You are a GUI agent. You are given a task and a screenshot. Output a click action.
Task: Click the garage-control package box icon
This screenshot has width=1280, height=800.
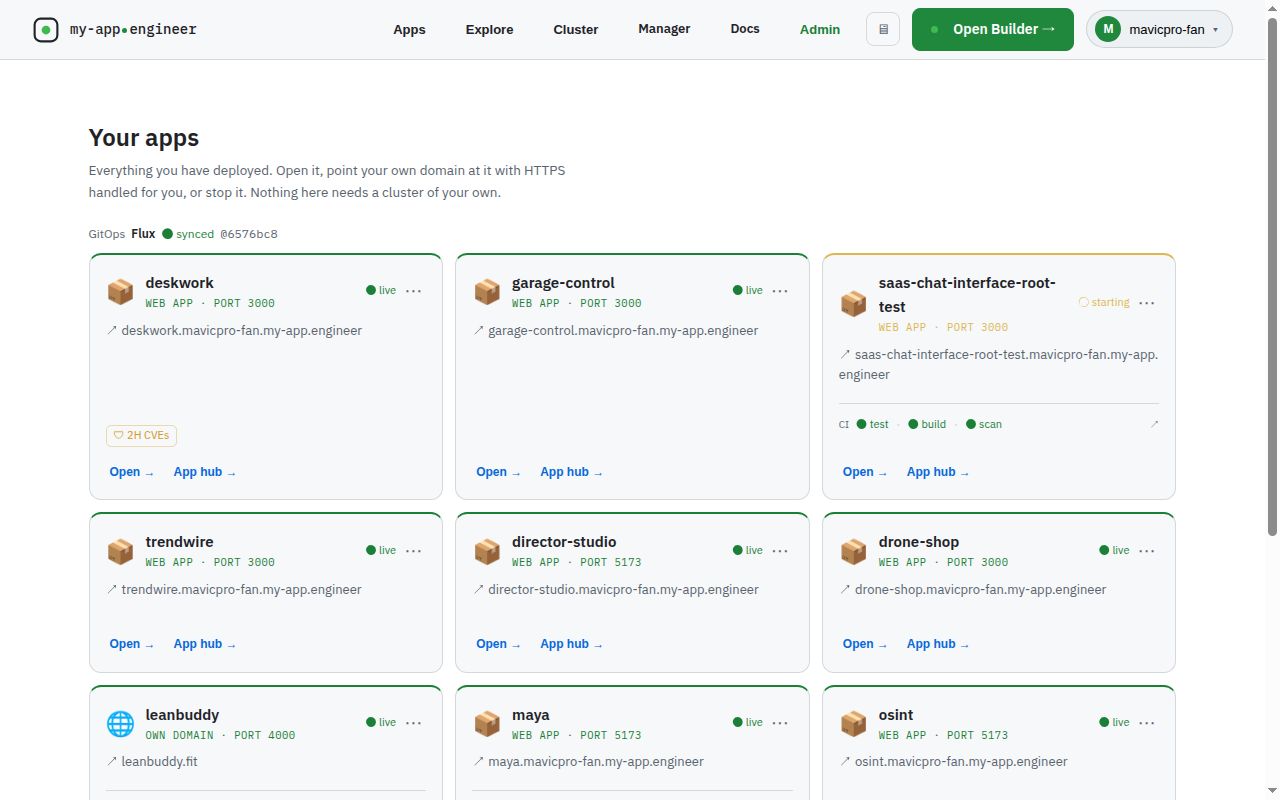[487, 292]
